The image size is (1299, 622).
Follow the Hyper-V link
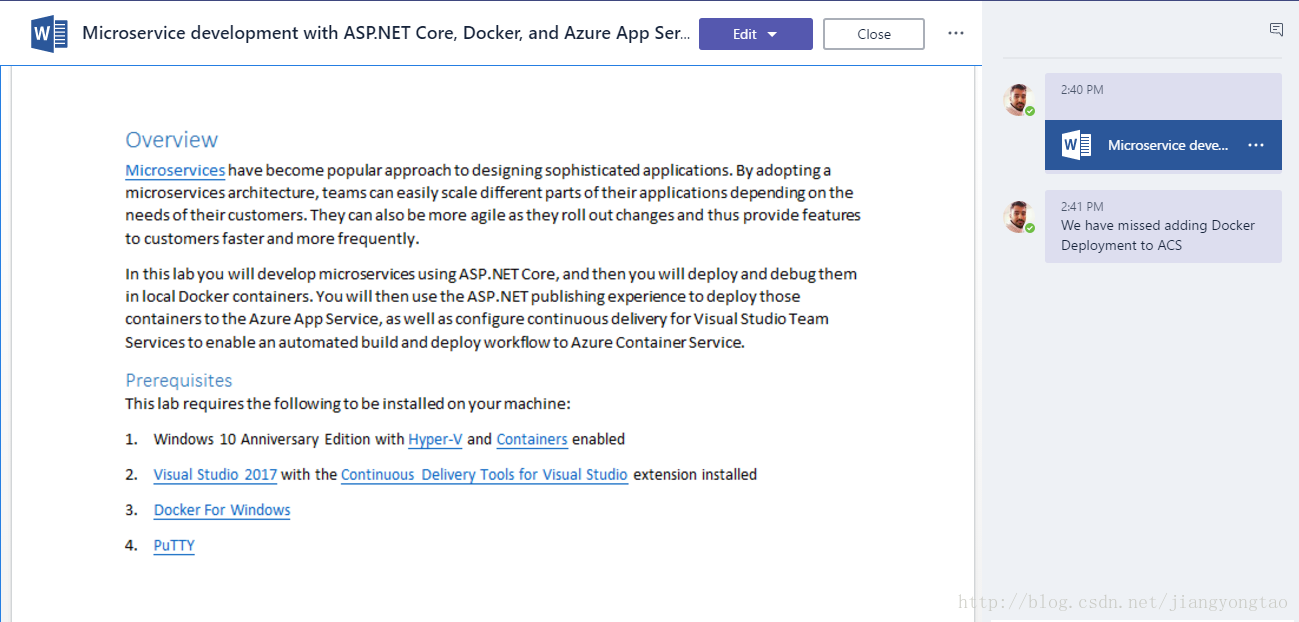coord(435,439)
